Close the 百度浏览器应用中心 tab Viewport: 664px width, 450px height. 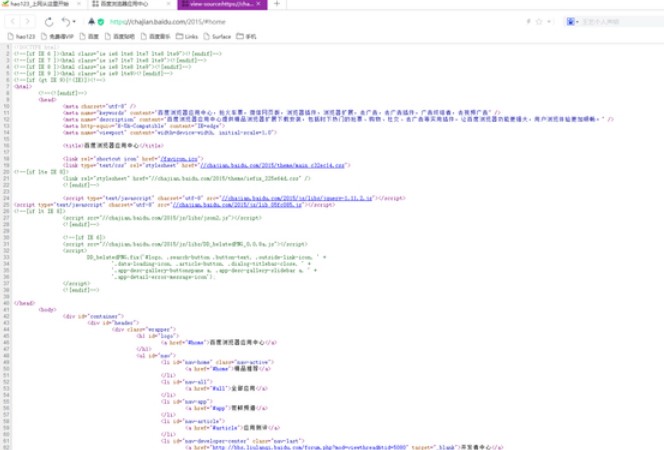(x=169, y=4)
